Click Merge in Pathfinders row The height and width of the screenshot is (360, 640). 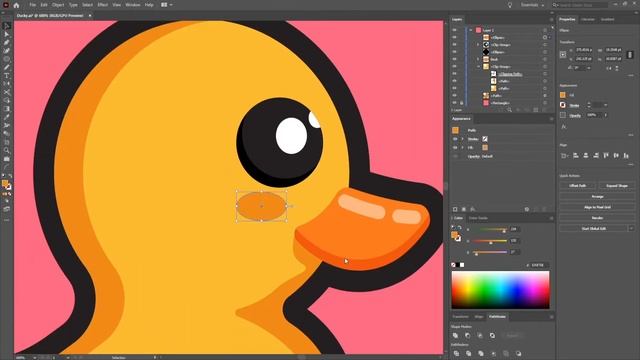(x=481, y=353)
